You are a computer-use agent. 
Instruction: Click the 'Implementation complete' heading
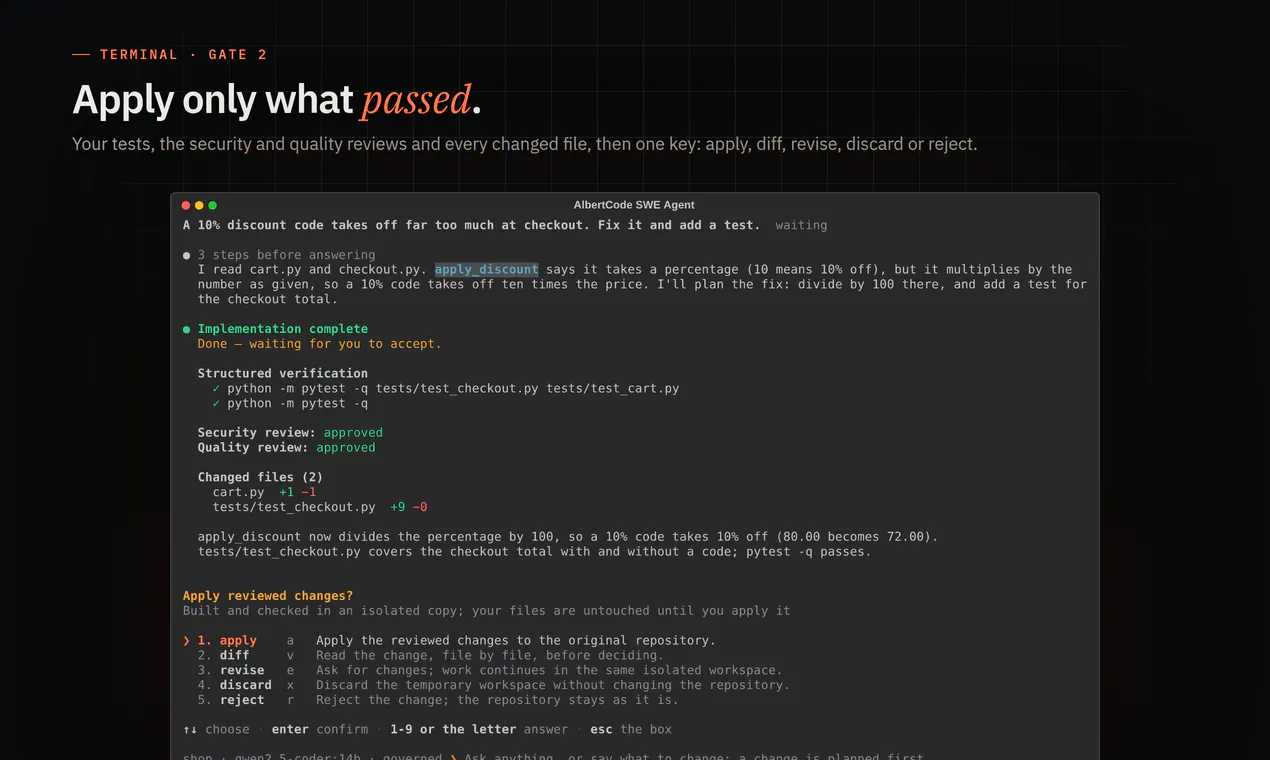pos(283,329)
